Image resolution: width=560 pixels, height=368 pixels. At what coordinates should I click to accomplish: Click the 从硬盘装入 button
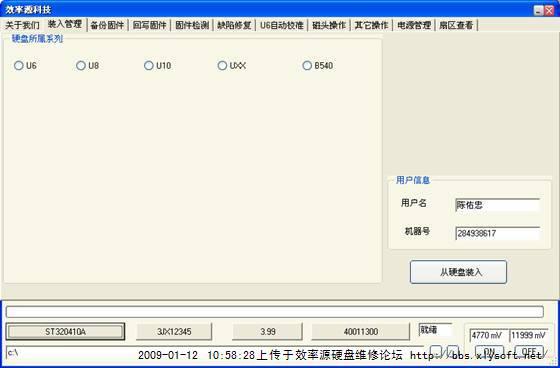click(458, 272)
